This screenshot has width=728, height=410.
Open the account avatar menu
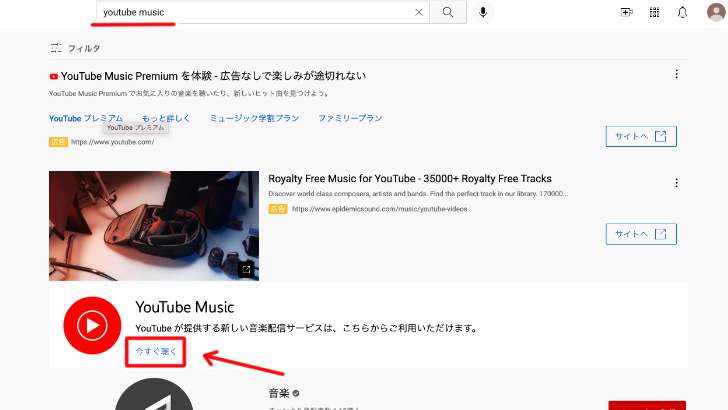(x=716, y=12)
